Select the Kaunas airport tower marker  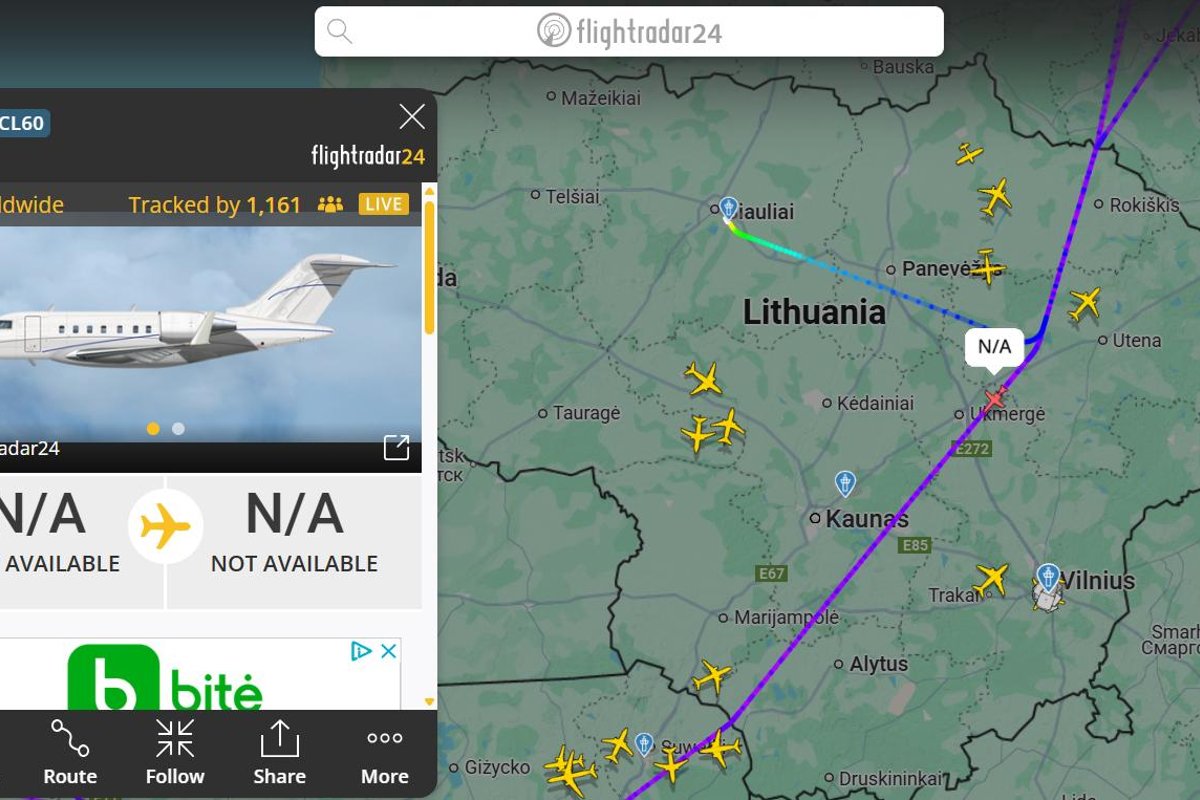(x=845, y=484)
